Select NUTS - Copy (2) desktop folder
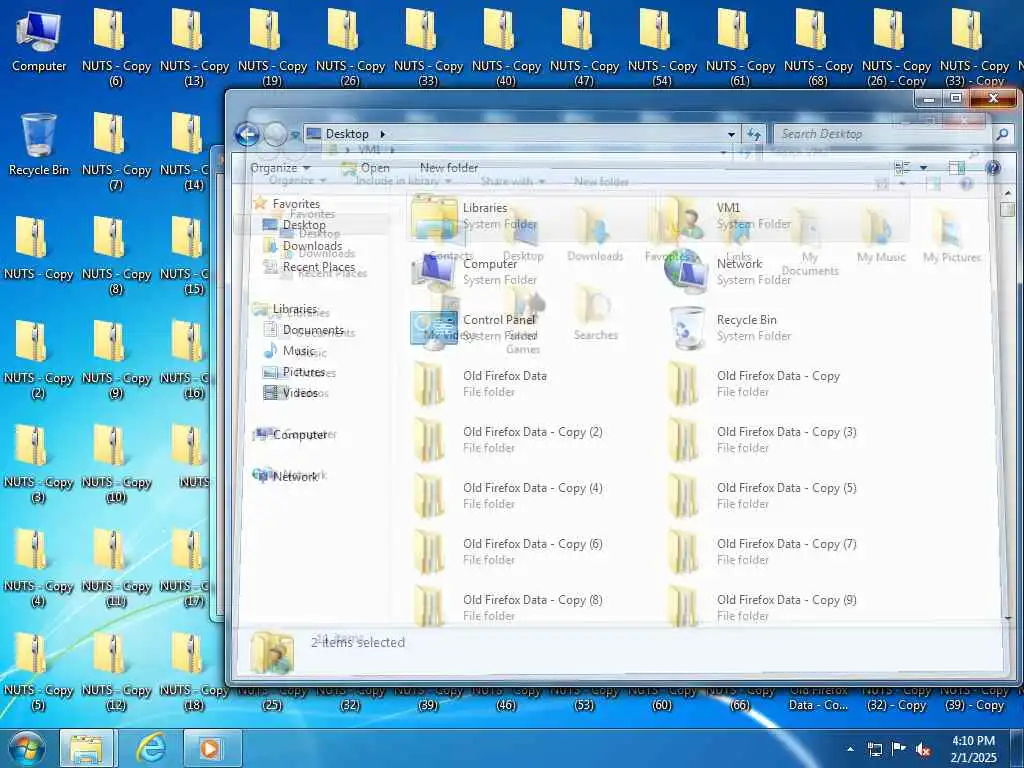 pyautogui.click(x=39, y=359)
